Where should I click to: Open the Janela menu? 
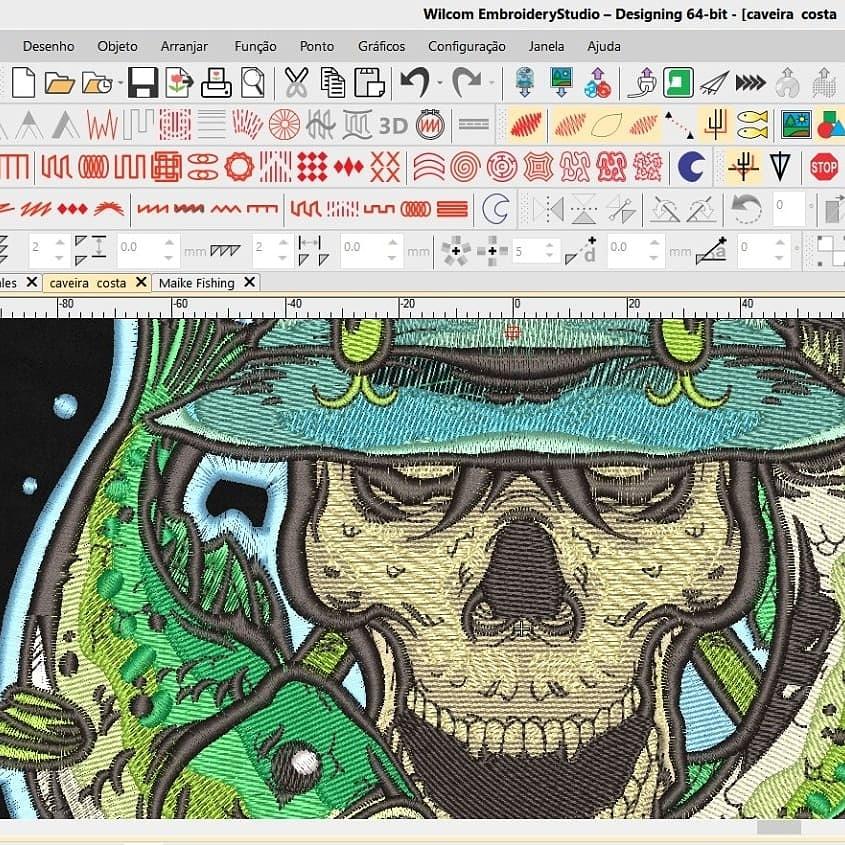pyautogui.click(x=546, y=46)
